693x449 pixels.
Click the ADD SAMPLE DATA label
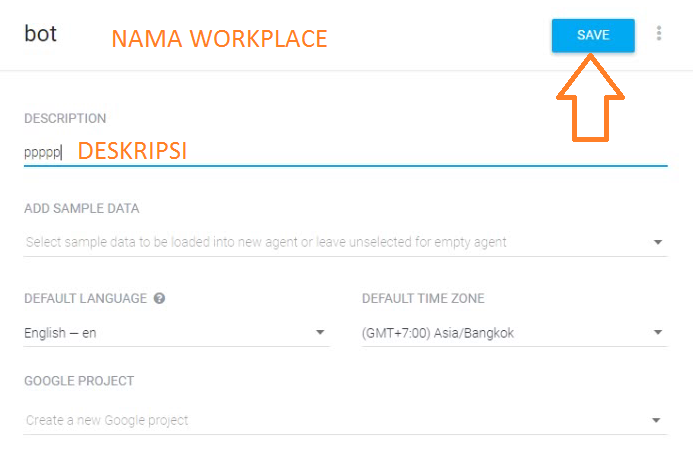(82, 209)
